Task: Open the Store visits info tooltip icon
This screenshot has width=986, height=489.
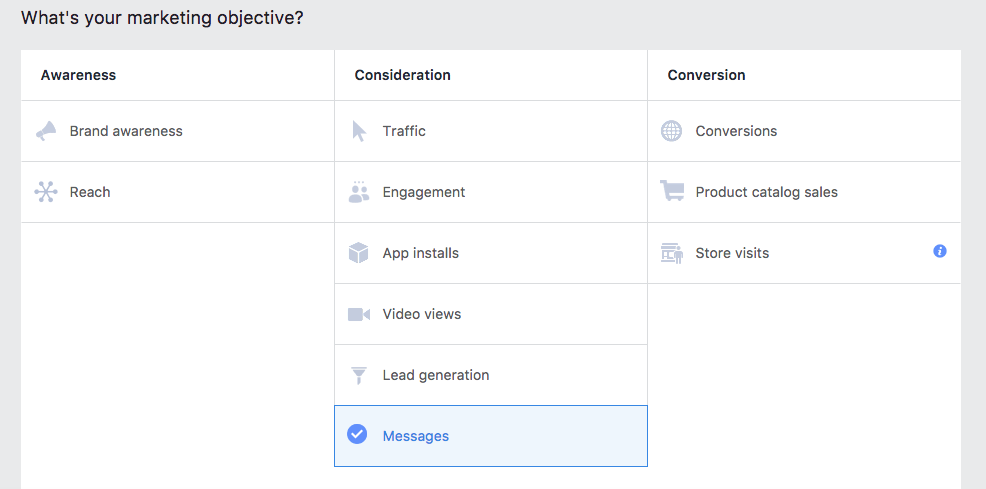Action: pos(940,251)
